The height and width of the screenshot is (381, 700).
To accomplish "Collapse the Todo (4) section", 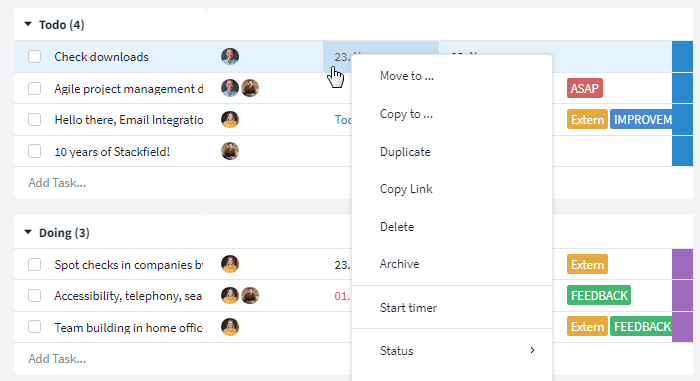I will click(x=28, y=24).
